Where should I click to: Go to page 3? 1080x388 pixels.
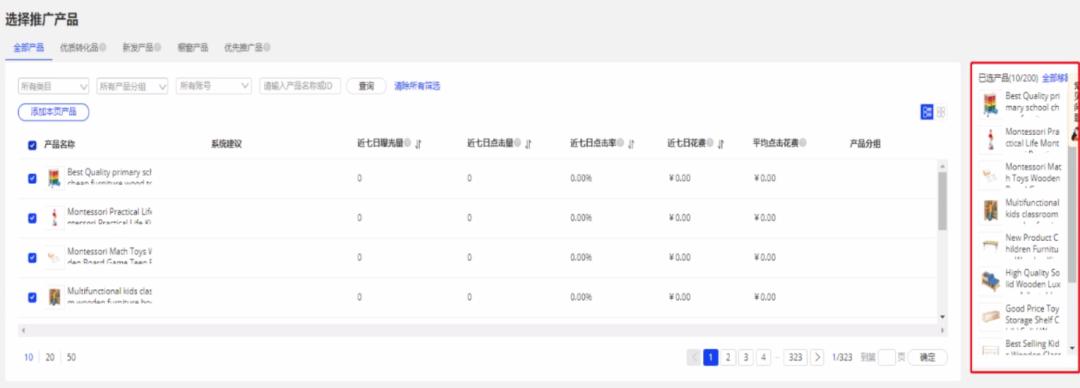click(746, 357)
